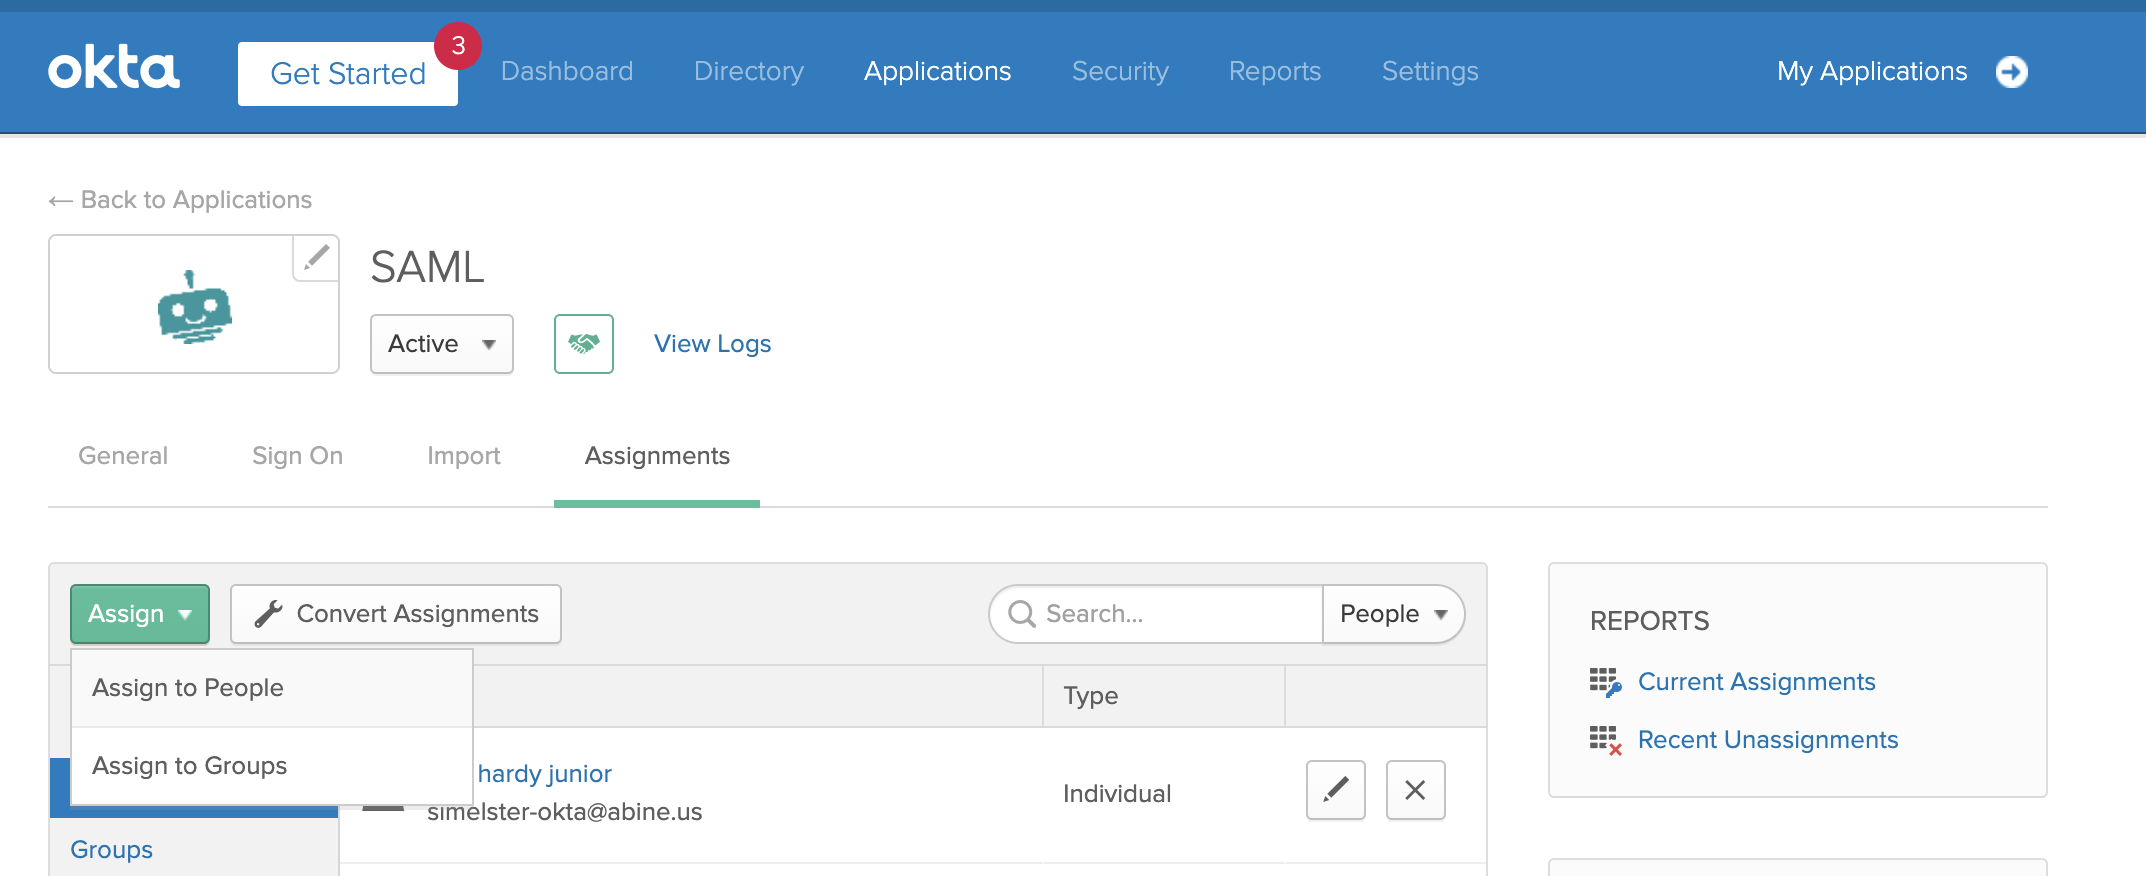Click the arrow icon beside My Applications
Screen dimensions: 2146x876
tap(2012, 71)
